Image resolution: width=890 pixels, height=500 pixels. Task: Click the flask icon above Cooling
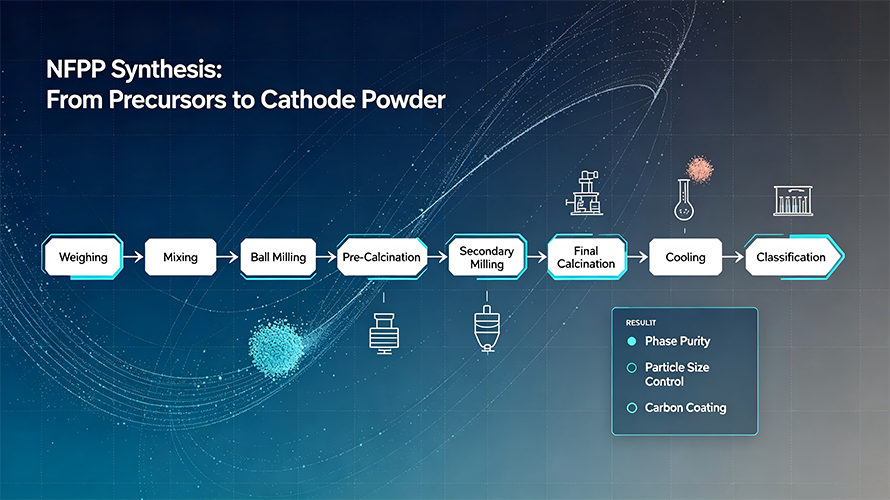pyautogui.click(x=684, y=200)
